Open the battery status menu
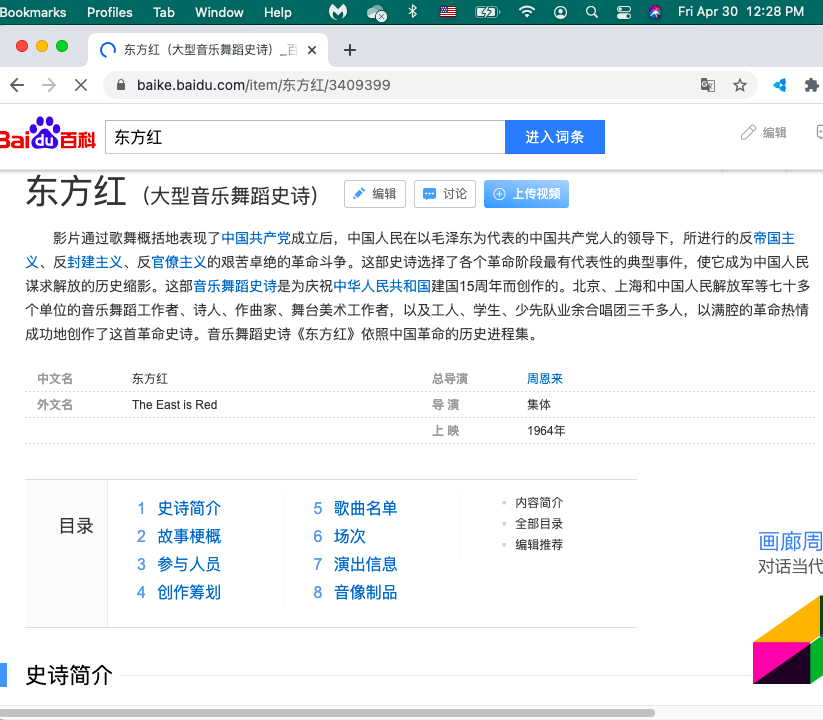 click(x=487, y=12)
